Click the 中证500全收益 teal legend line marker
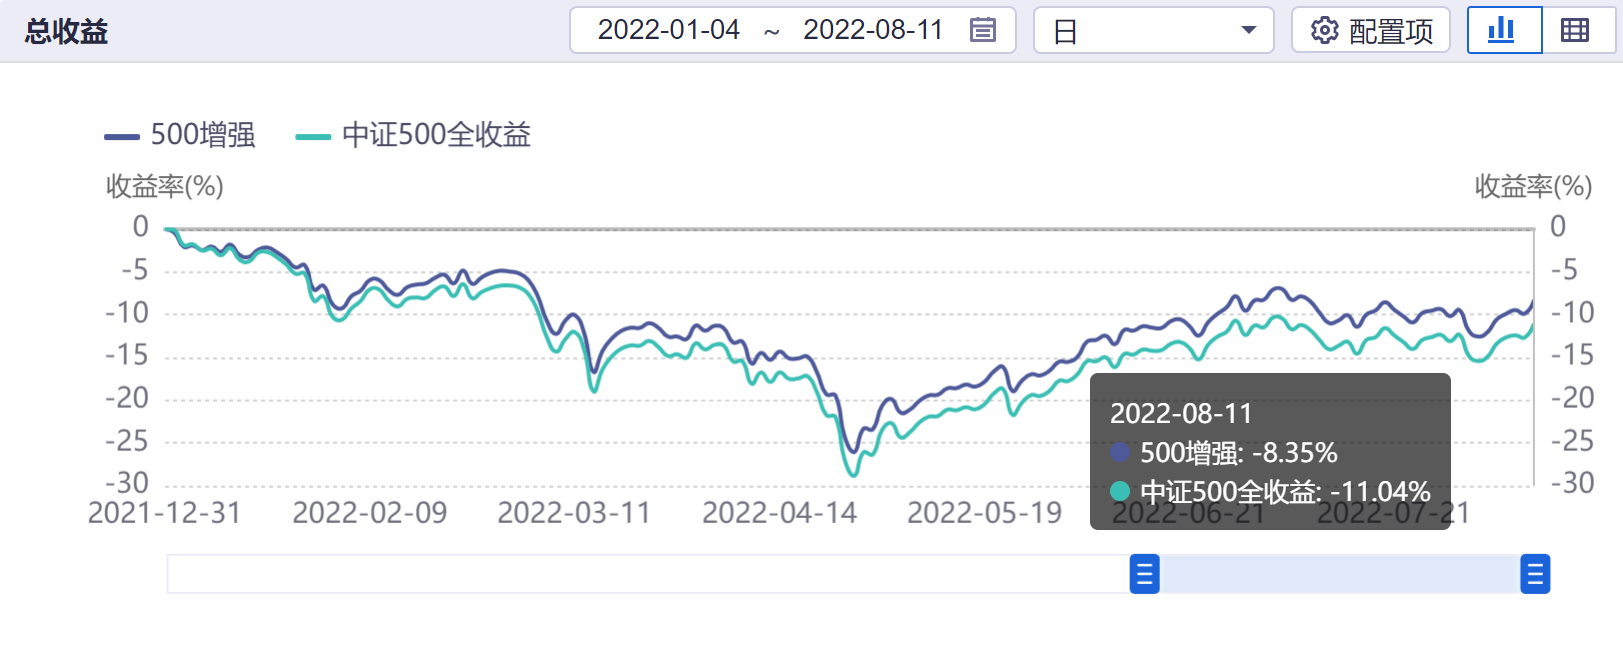The width and height of the screenshot is (1623, 652). pyautogui.click(x=313, y=136)
